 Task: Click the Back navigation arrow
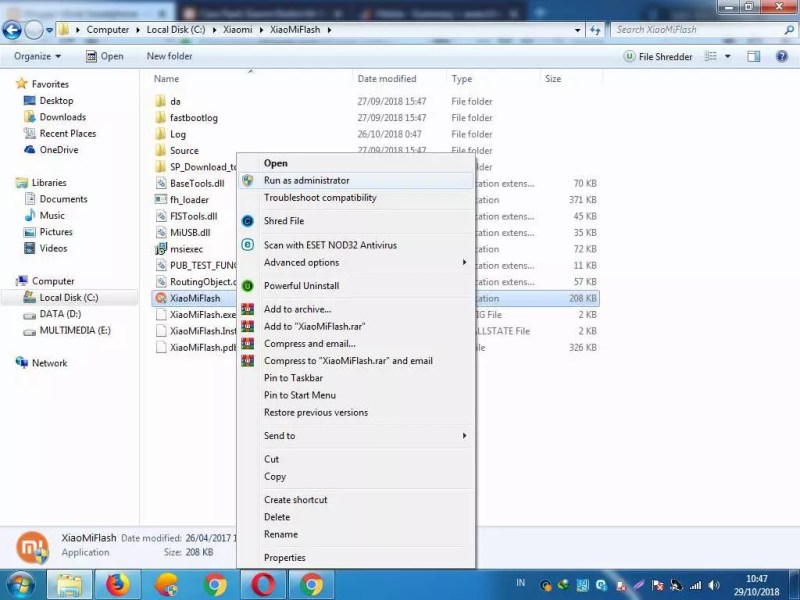[x=12, y=30]
